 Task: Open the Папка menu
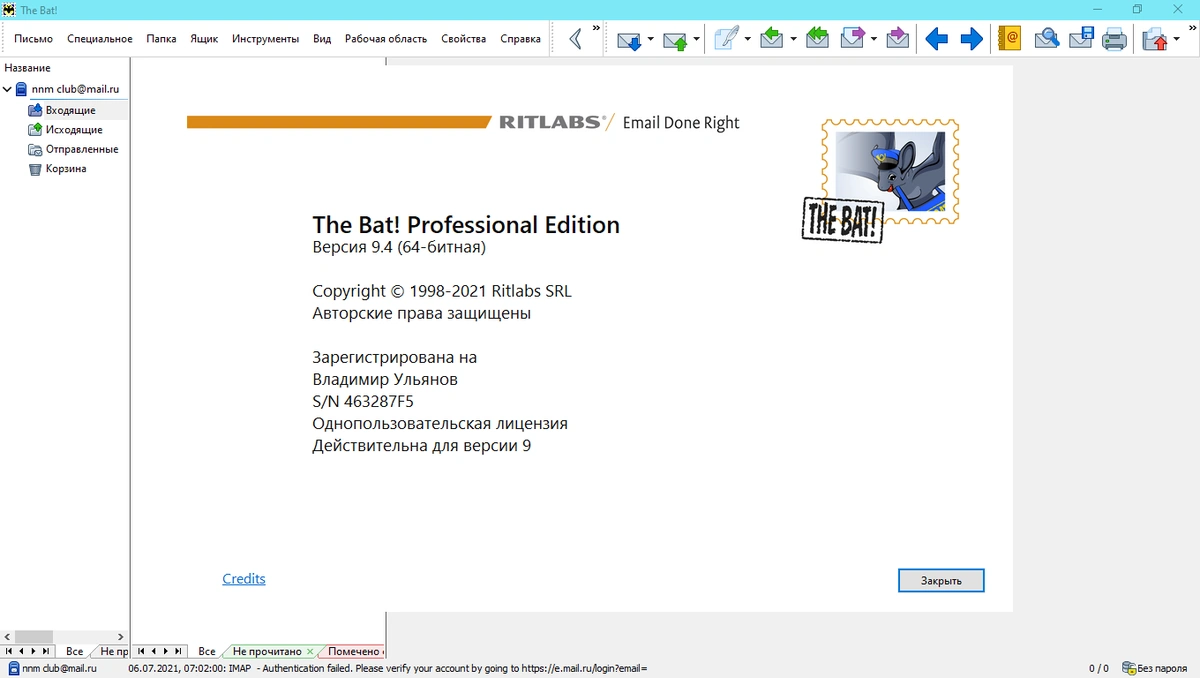[x=161, y=39]
